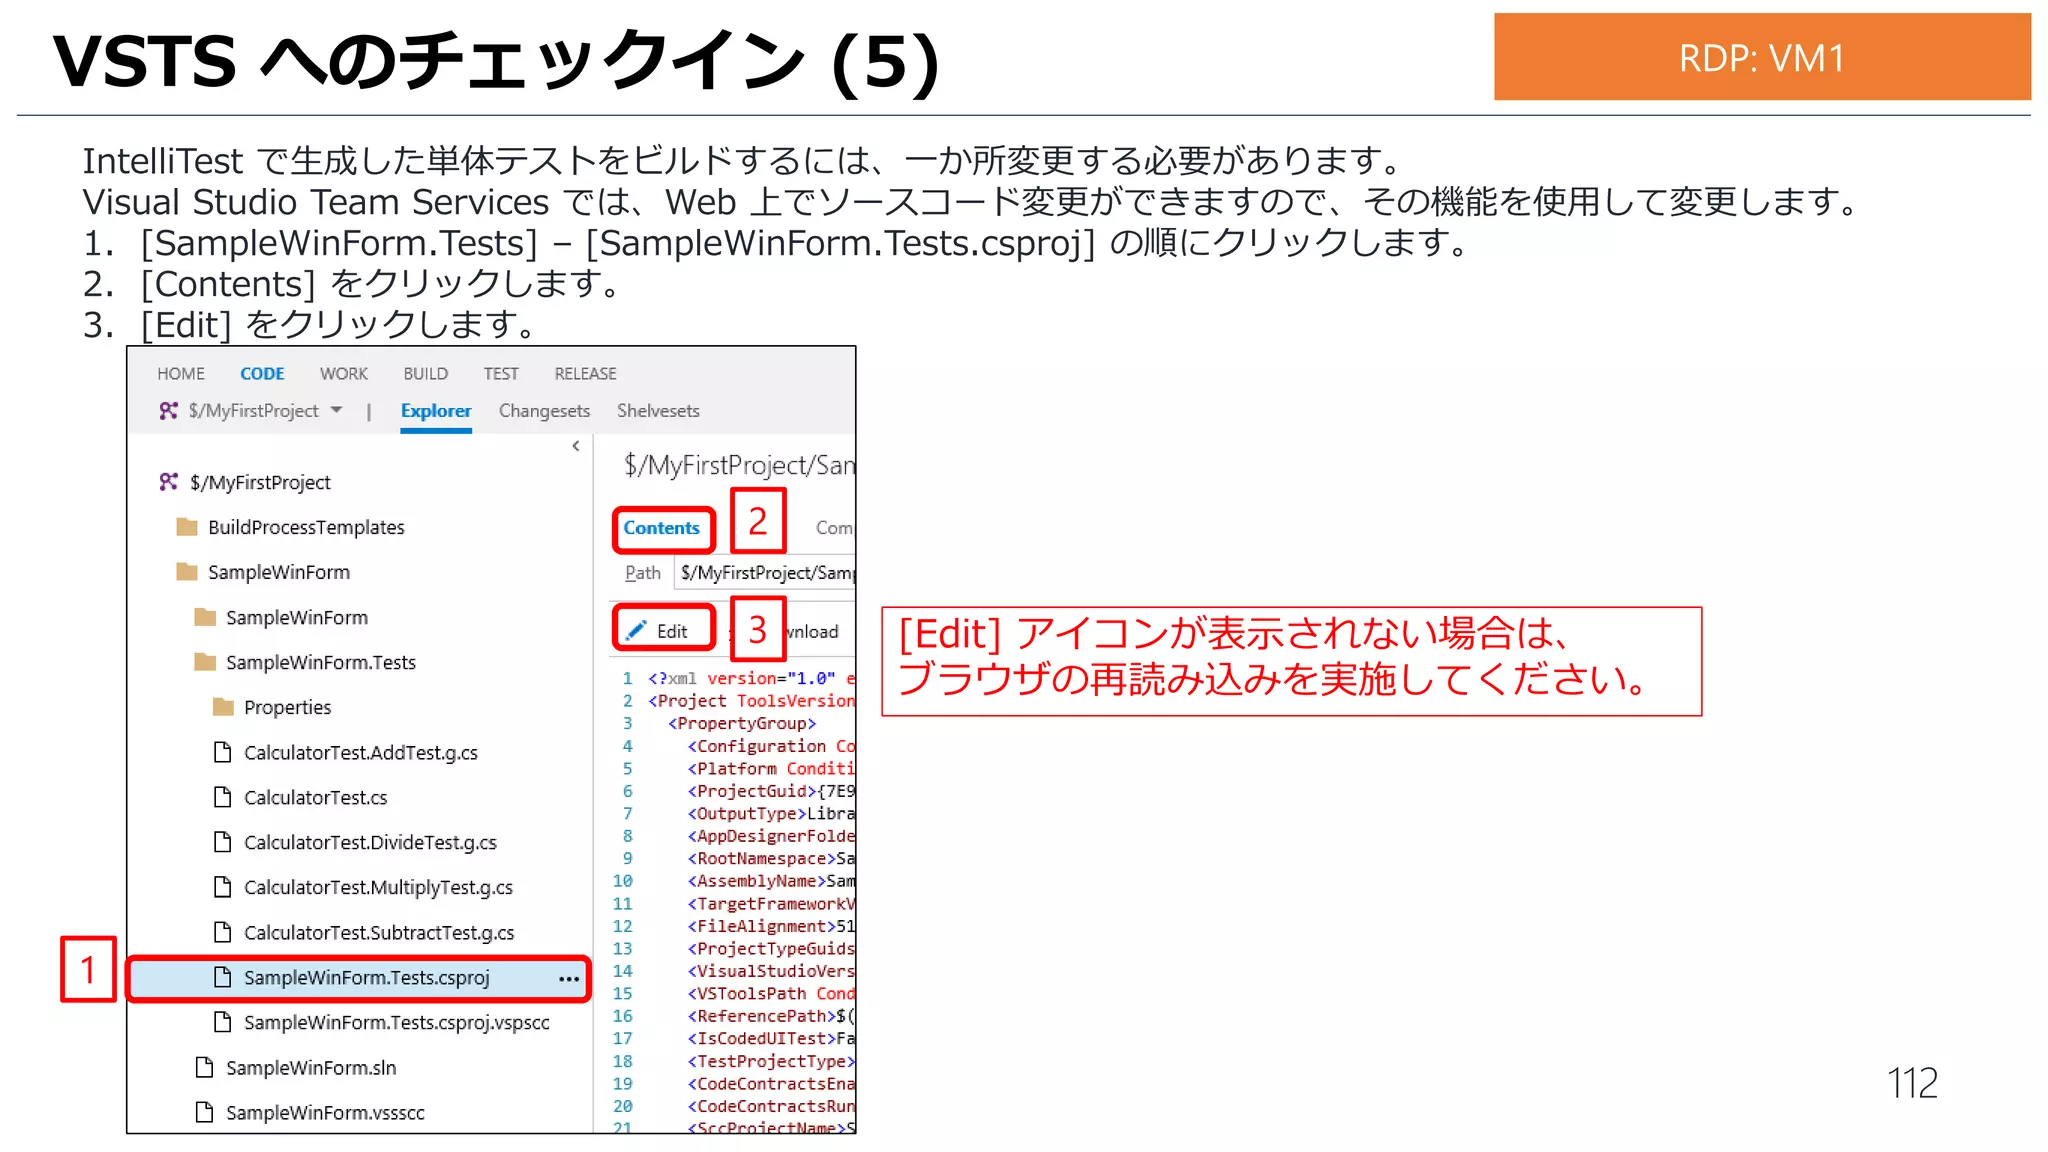
Task: Click the pencil icon on Edit
Action: [x=636, y=630]
